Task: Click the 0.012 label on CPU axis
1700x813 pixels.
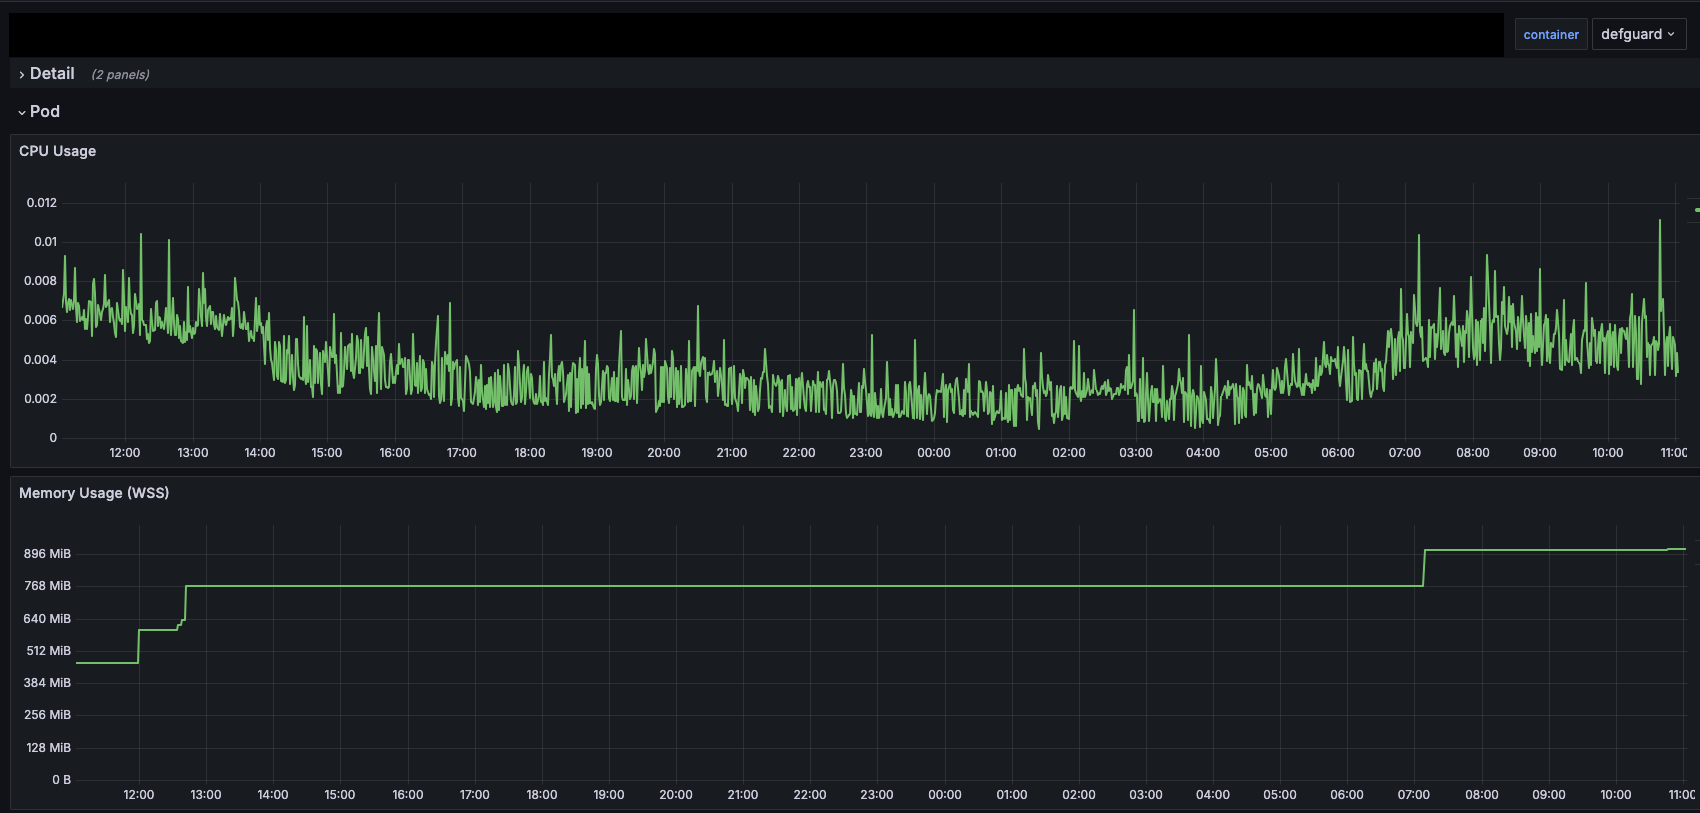Action: [x=42, y=203]
